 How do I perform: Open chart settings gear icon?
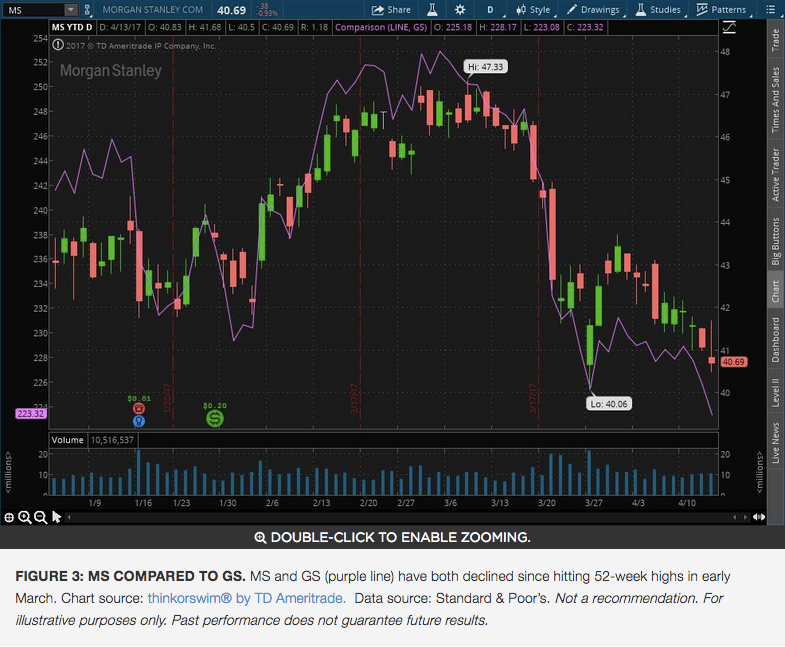click(x=460, y=10)
